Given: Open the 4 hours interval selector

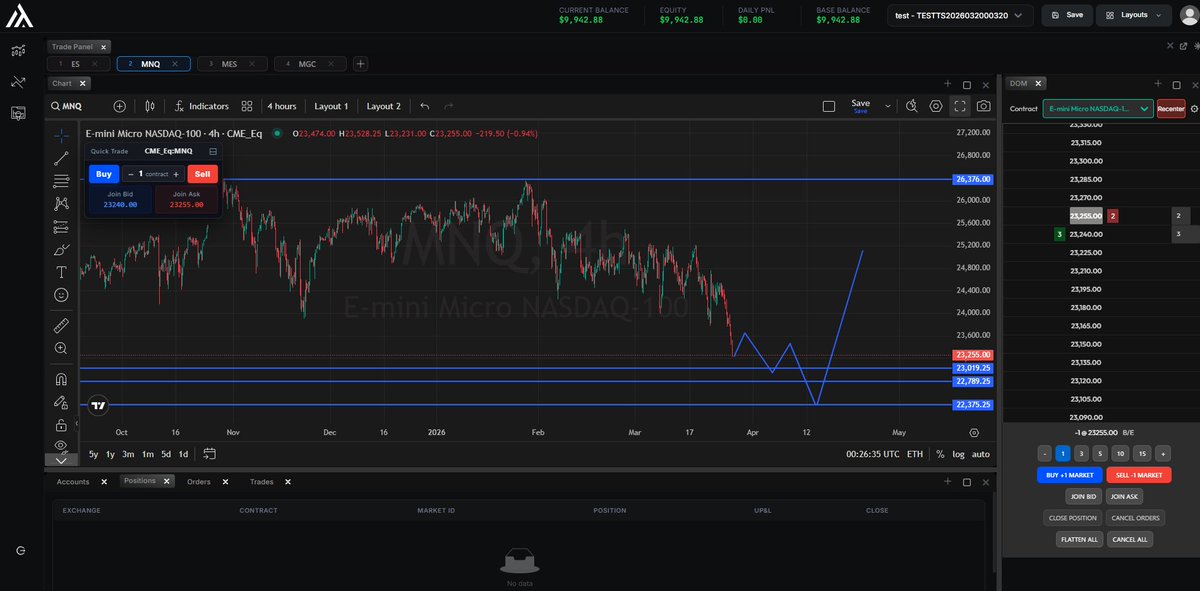Looking at the screenshot, I should [282, 106].
